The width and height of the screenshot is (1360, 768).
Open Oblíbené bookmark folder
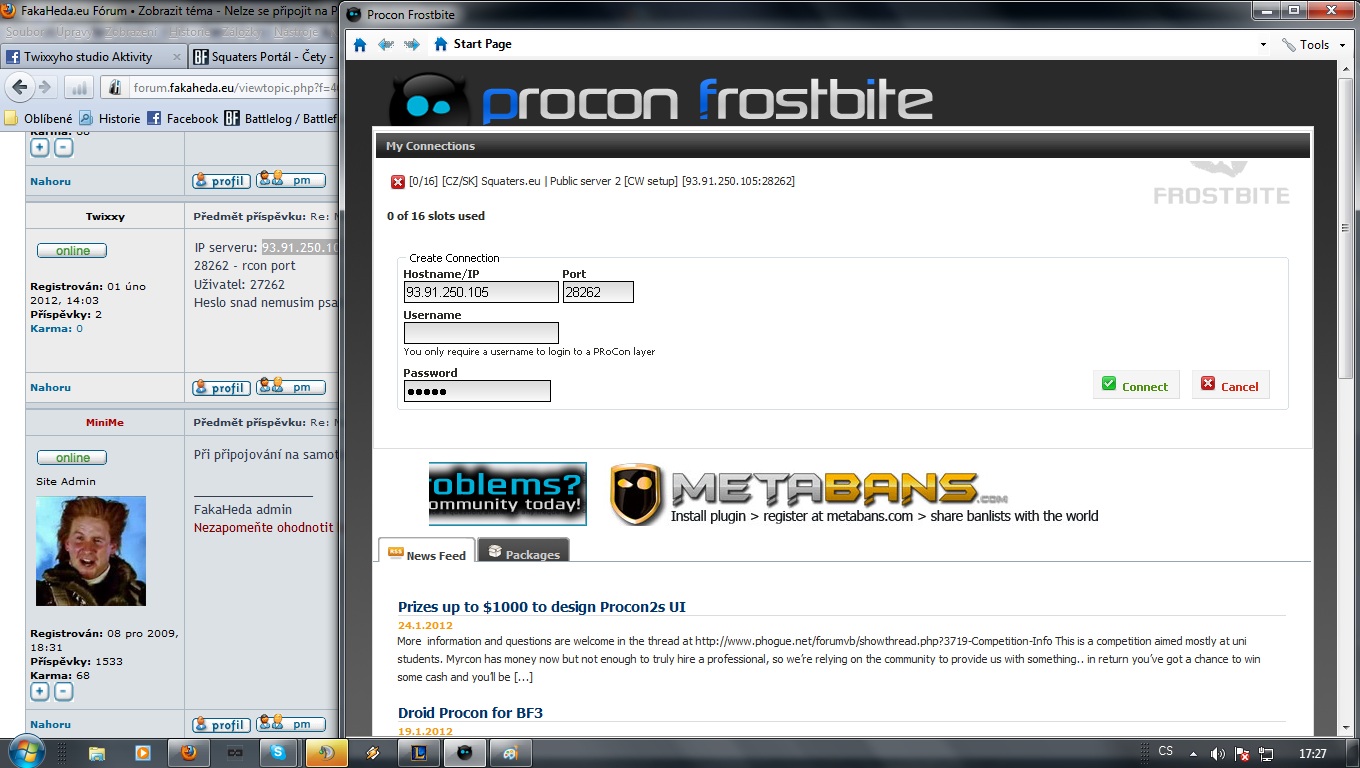pyautogui.click(x=38, y=118)
